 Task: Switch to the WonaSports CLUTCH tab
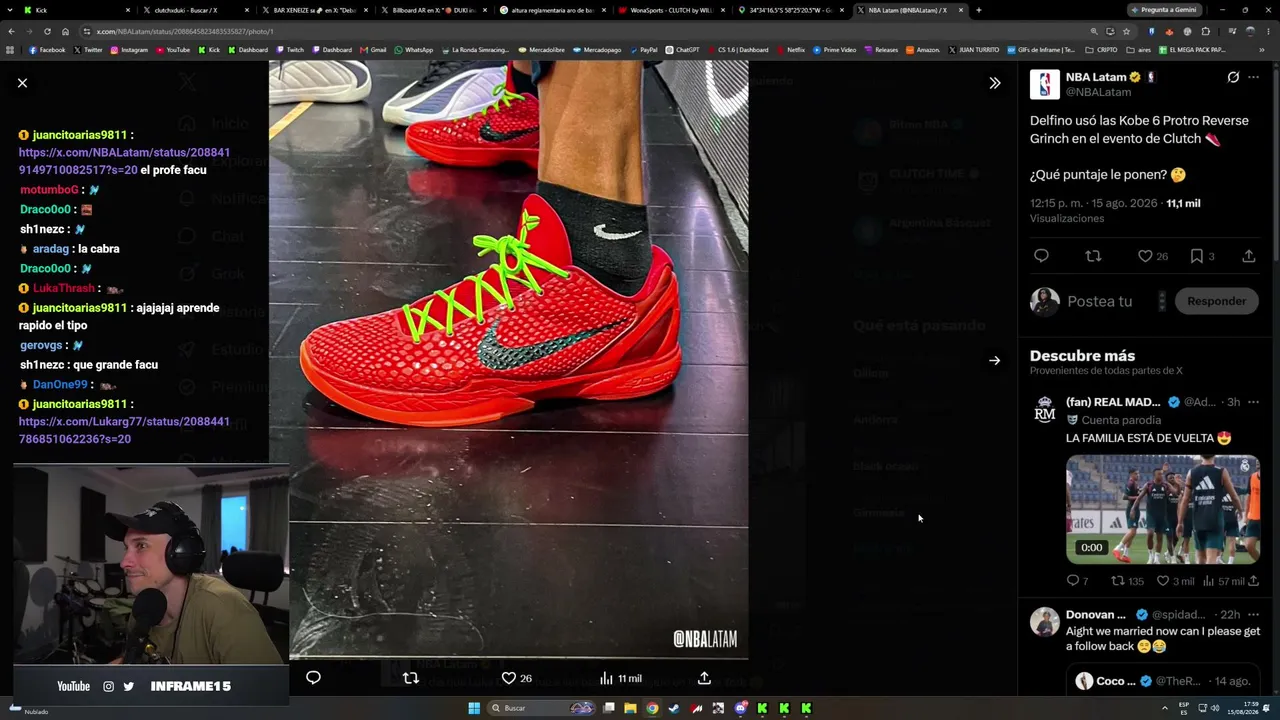coord(670,10)
